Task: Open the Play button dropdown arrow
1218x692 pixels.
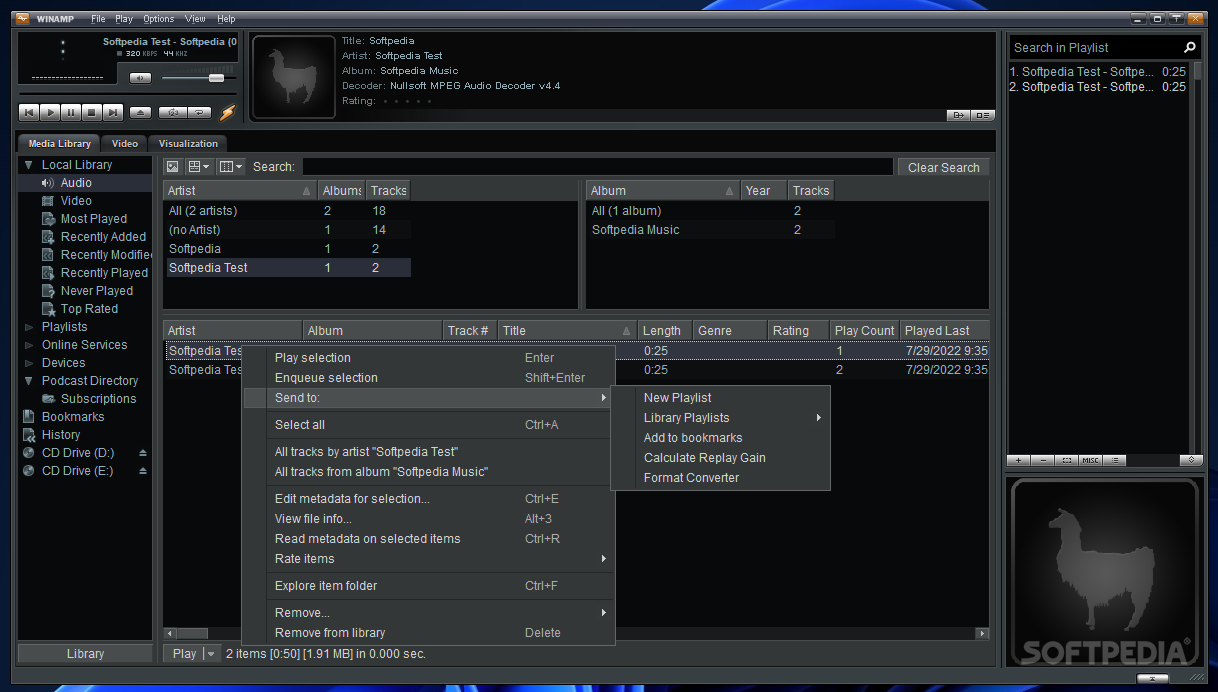Action: pos(210,654)
